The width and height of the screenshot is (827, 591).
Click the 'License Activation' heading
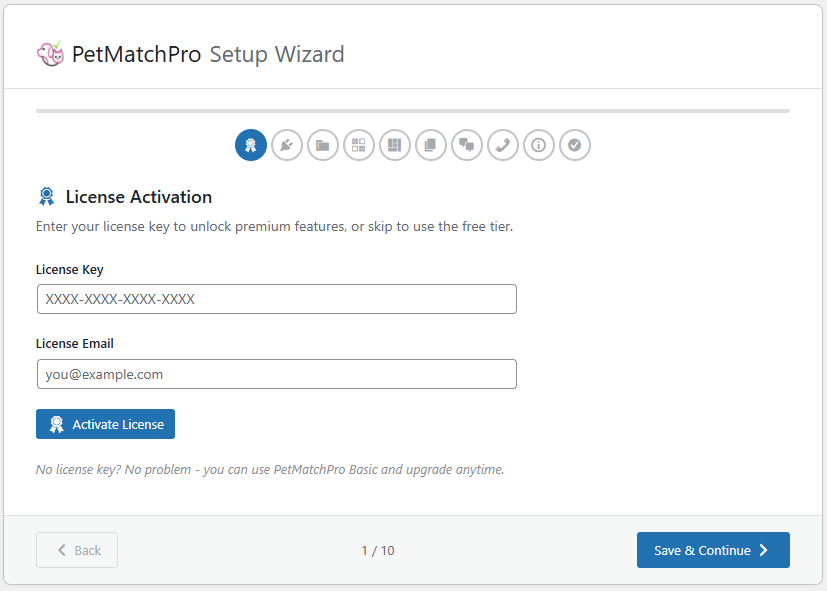pyautogui.click(x=139, y=197)
